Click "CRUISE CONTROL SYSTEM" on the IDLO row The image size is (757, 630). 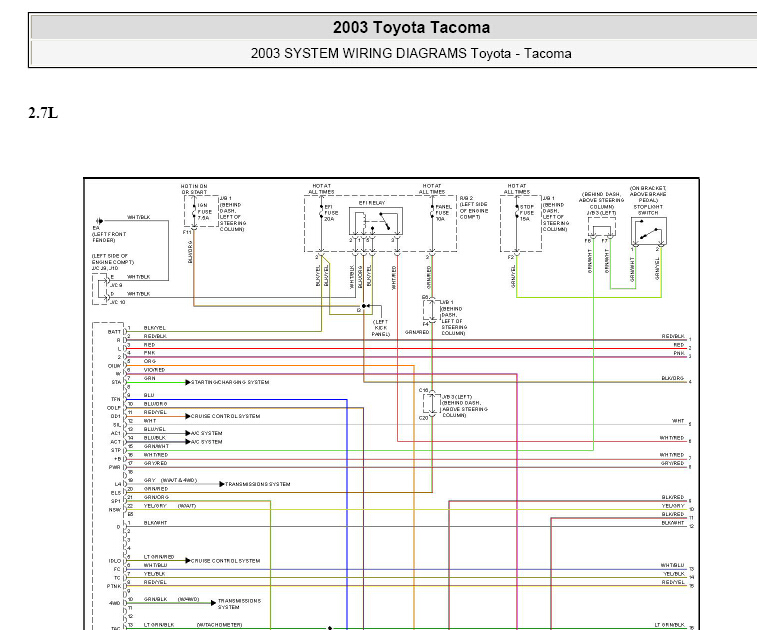point(225,561)
